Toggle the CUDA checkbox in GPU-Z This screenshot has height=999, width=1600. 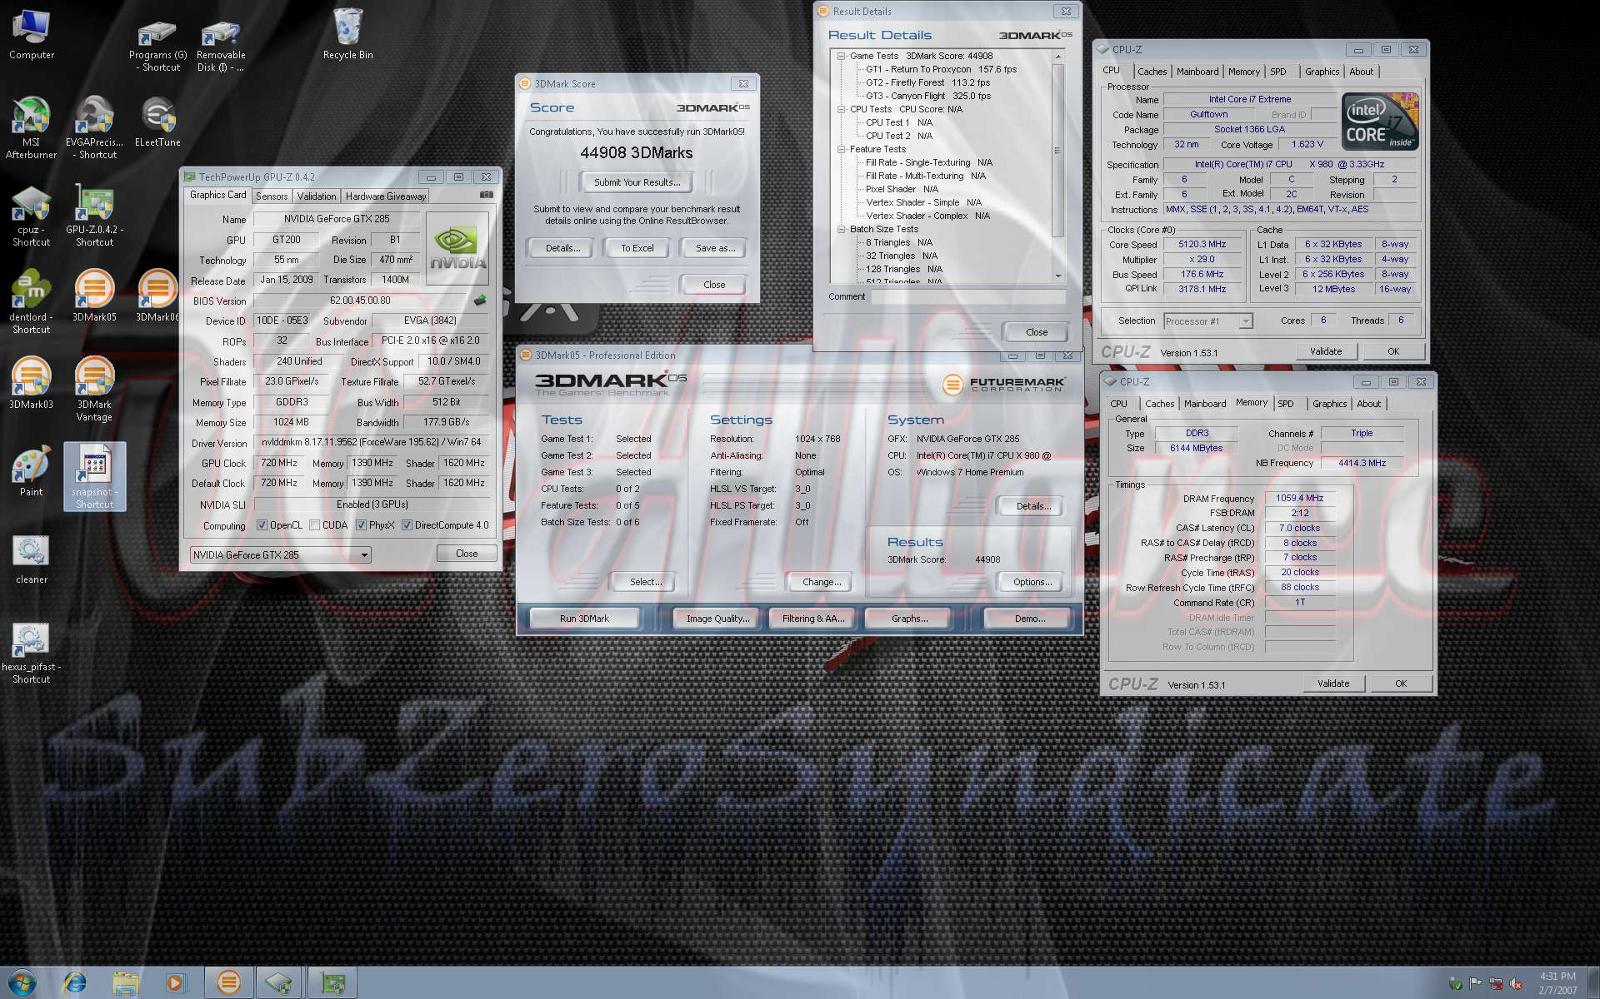(x=315, y=525)
